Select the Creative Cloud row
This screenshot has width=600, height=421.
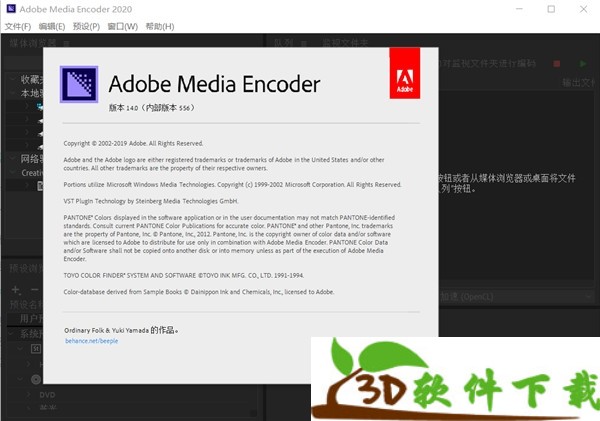[25, 173]
